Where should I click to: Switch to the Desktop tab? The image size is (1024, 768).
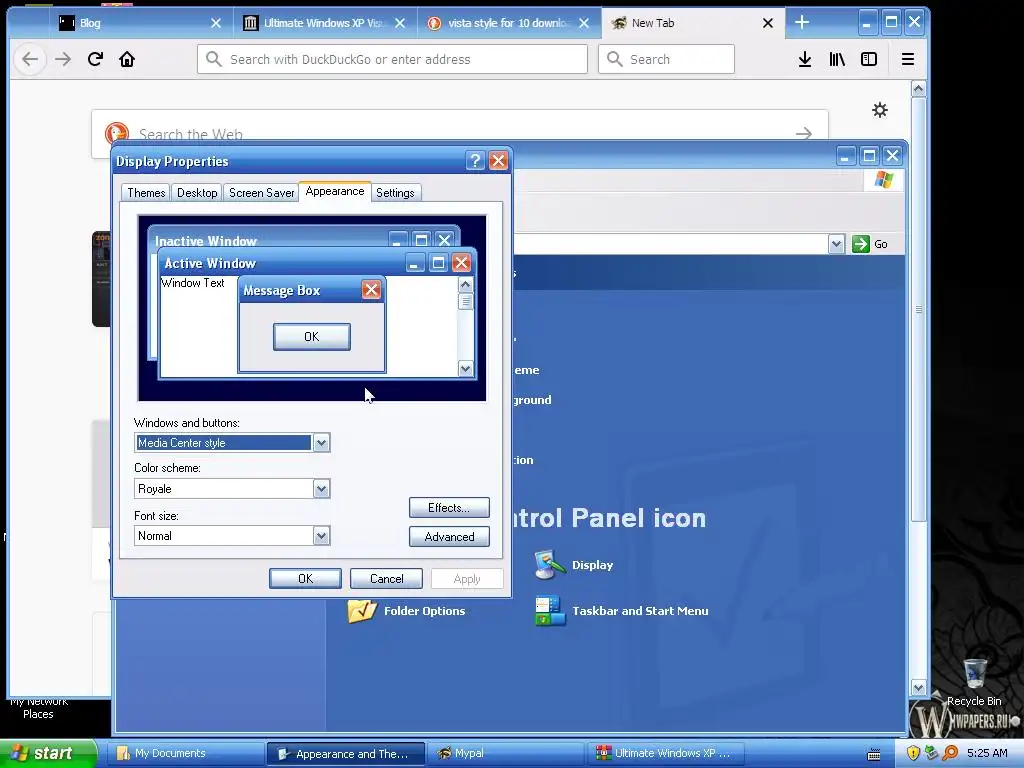197,193
